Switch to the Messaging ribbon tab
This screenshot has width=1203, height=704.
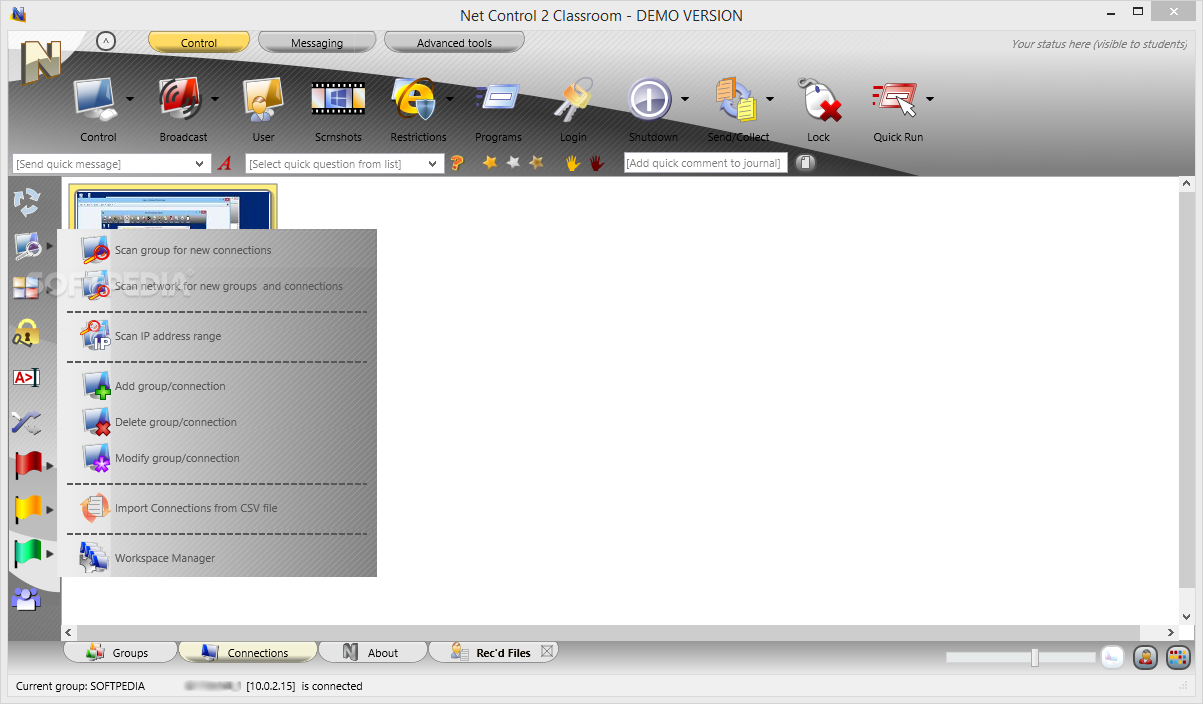(x=317, y=43)
